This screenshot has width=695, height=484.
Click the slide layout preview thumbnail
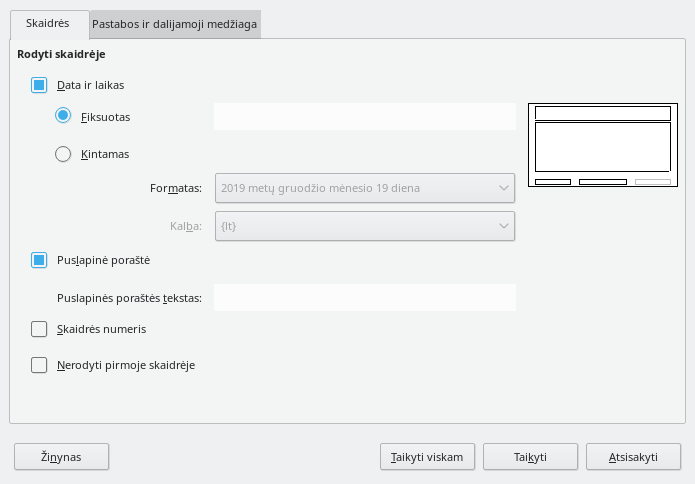[x=602, y=146]
